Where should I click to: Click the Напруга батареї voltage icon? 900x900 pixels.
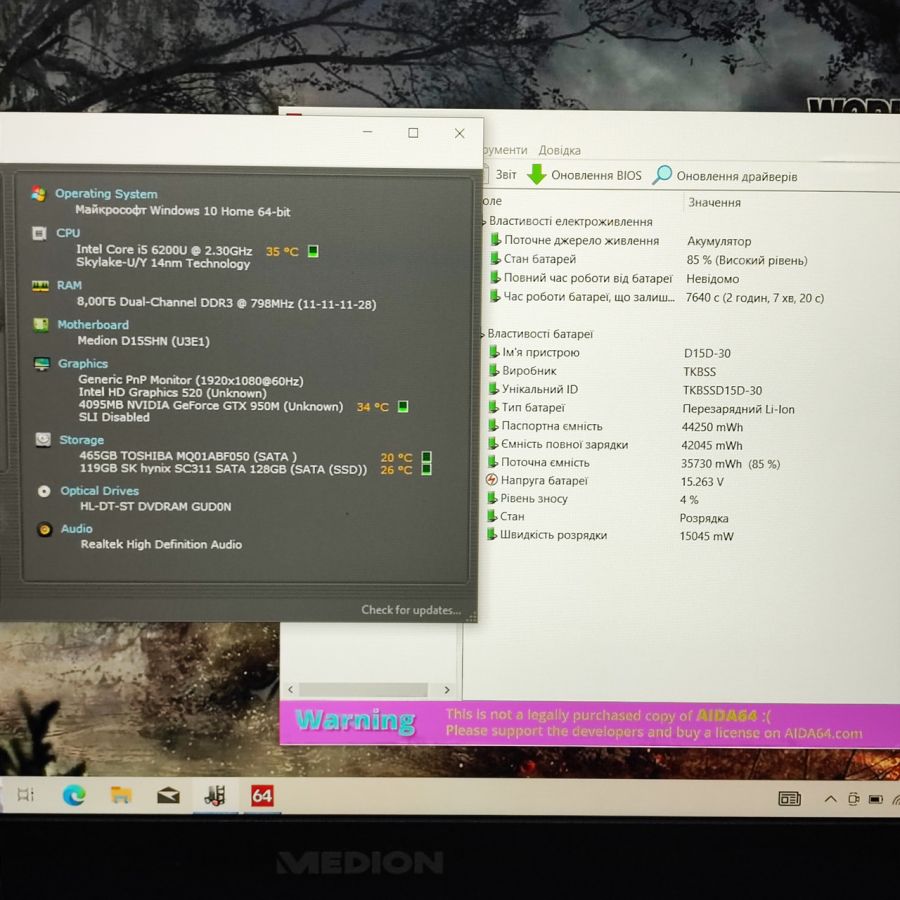tap(491, 480)
